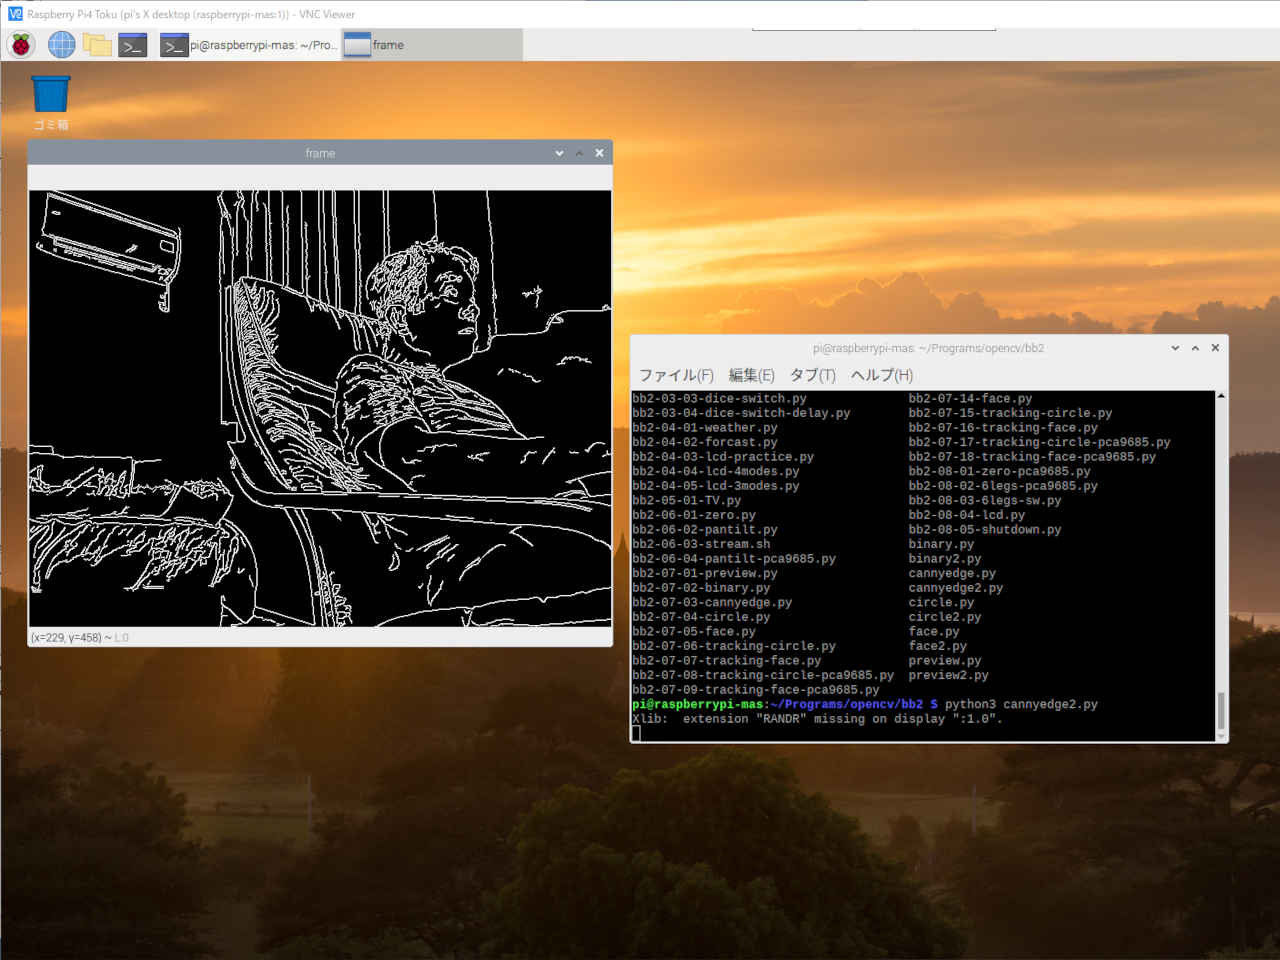Click cannyedge2.py in the file listing column
Screen dimensions: 1280x960
955,588
